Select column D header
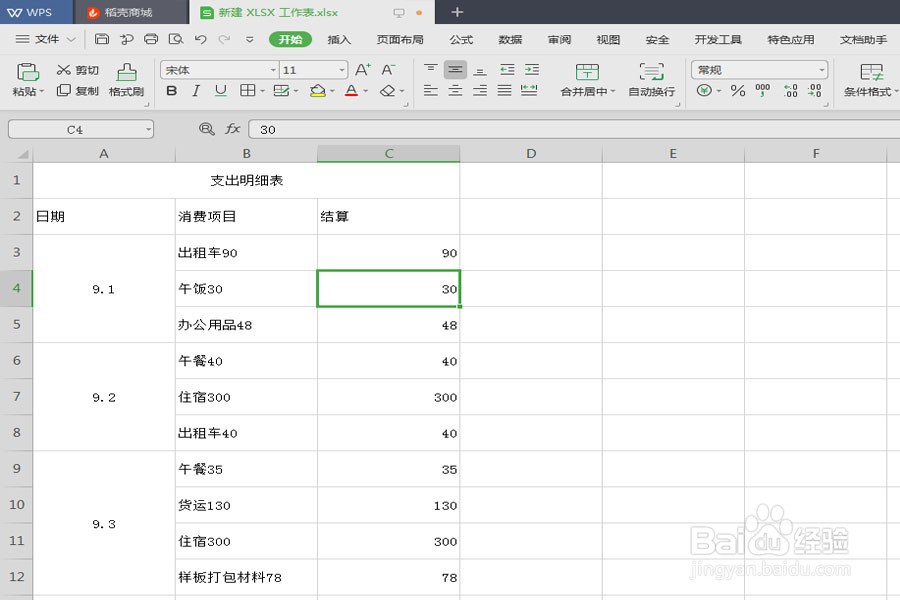Screen dimensions: 900x600 pyautogui.click(x=531, y=153)
